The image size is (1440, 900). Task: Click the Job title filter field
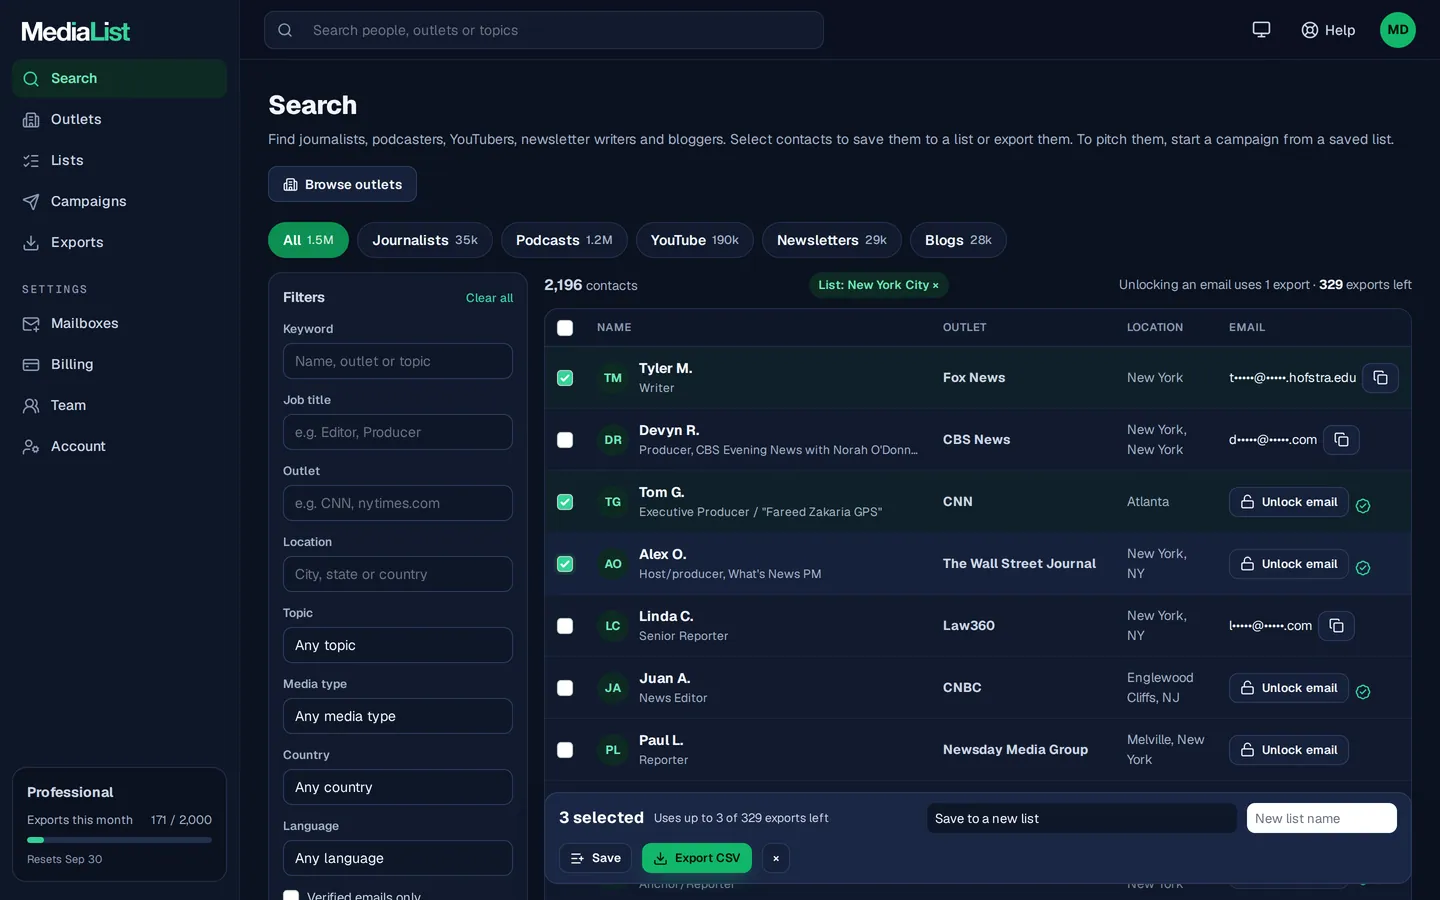[398, 432]
